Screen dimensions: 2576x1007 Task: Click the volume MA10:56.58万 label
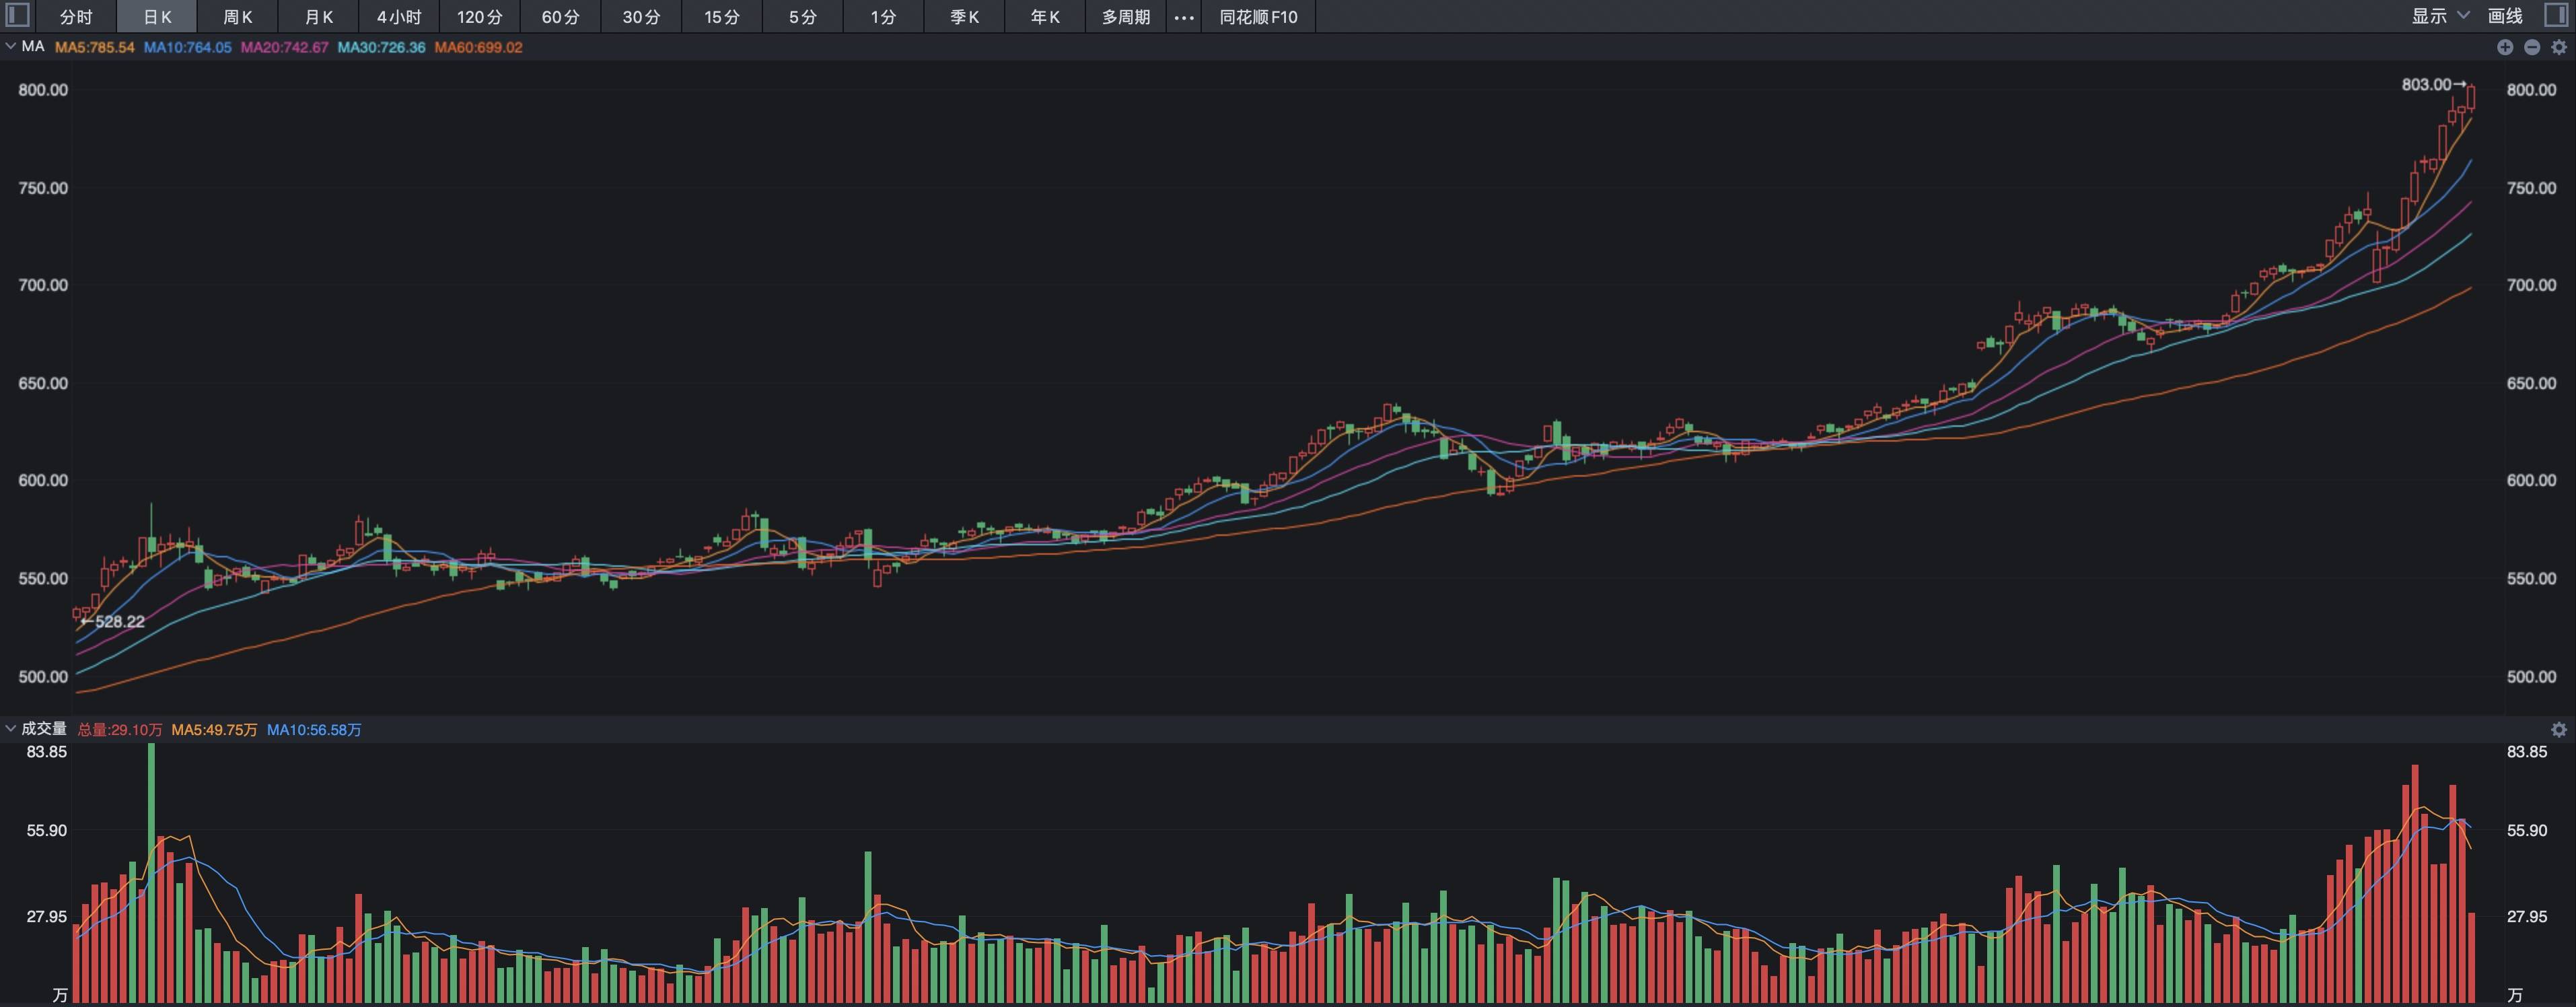tap(314, 730)
